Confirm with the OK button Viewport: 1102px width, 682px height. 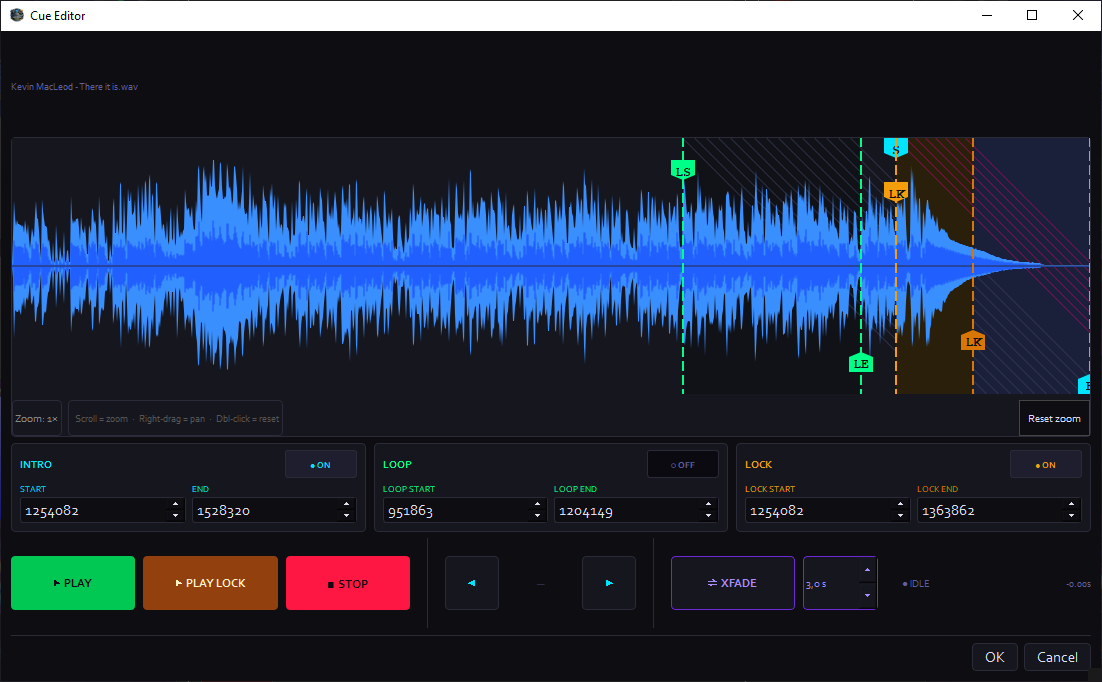click(x=994, y=657)
